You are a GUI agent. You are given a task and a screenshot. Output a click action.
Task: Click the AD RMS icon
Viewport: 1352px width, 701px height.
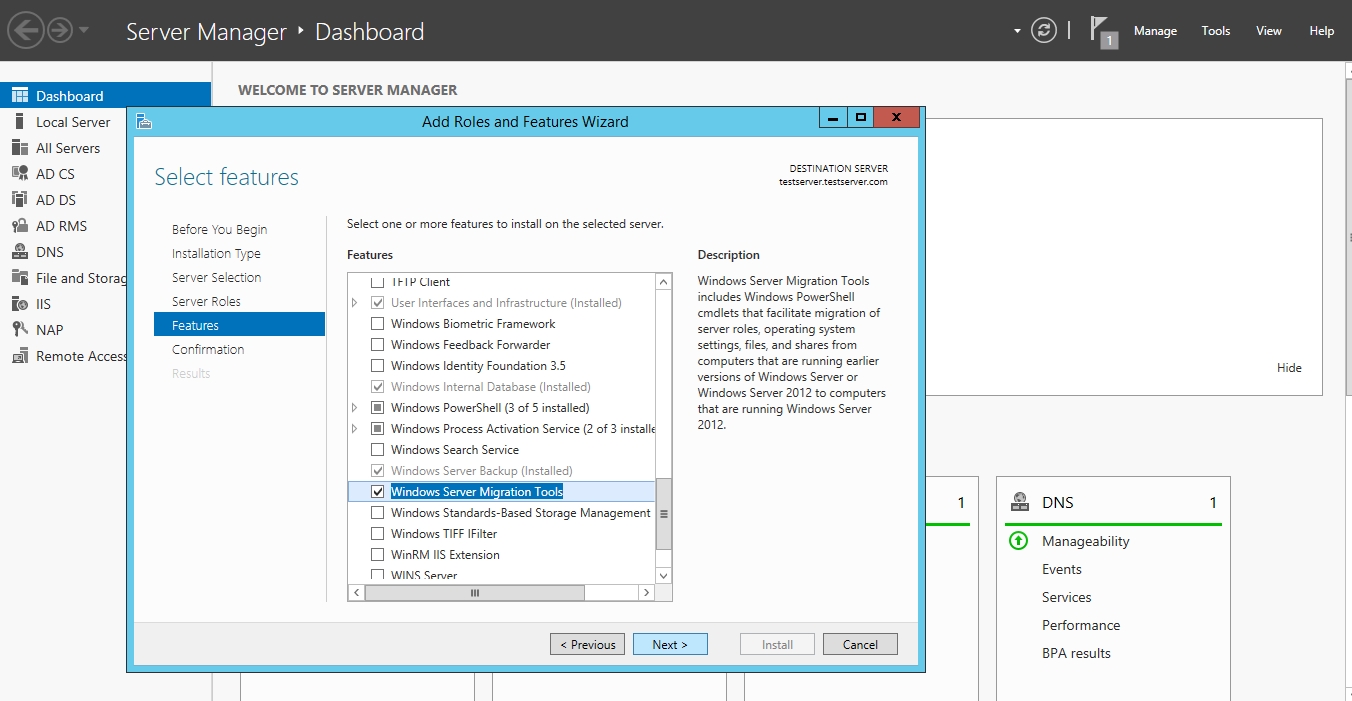point(20,226)
